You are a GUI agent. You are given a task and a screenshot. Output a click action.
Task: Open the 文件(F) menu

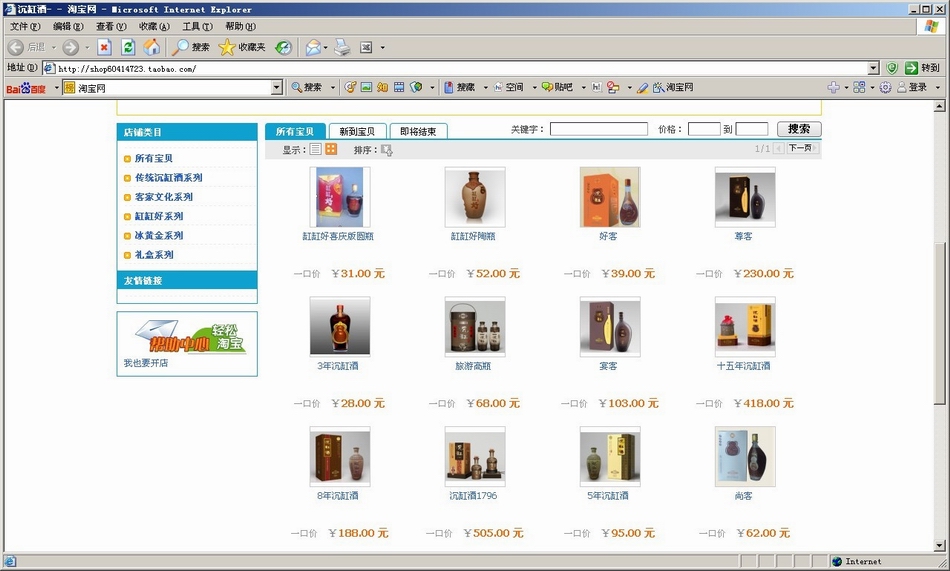(25, 26)
